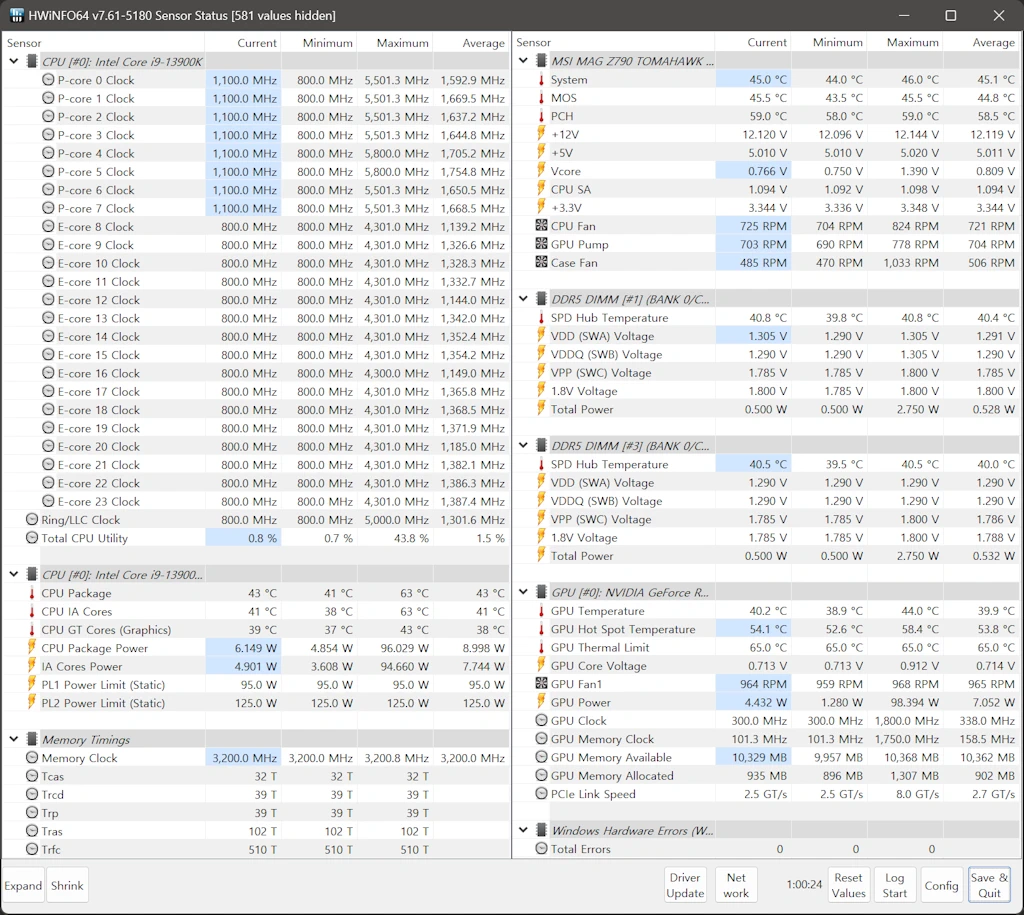Click the GPU Power lightning icon
Image resolution: width=1024 pixels, height=915 pixels.
tap(541, 702)
